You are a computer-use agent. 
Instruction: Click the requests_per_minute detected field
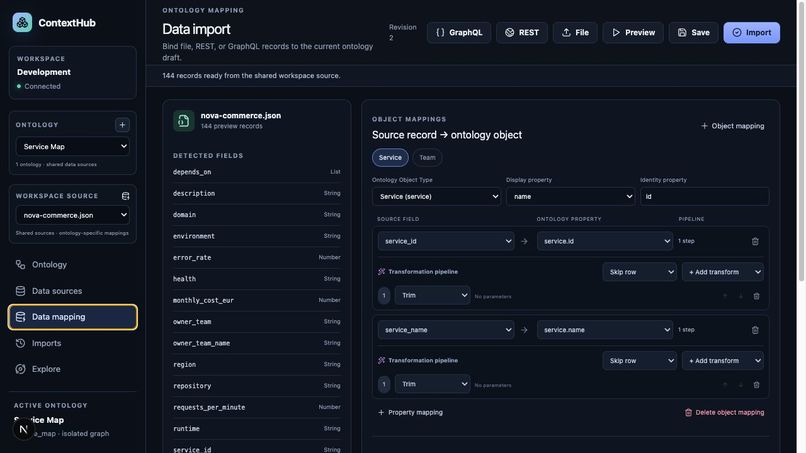[x=257, y=407]
